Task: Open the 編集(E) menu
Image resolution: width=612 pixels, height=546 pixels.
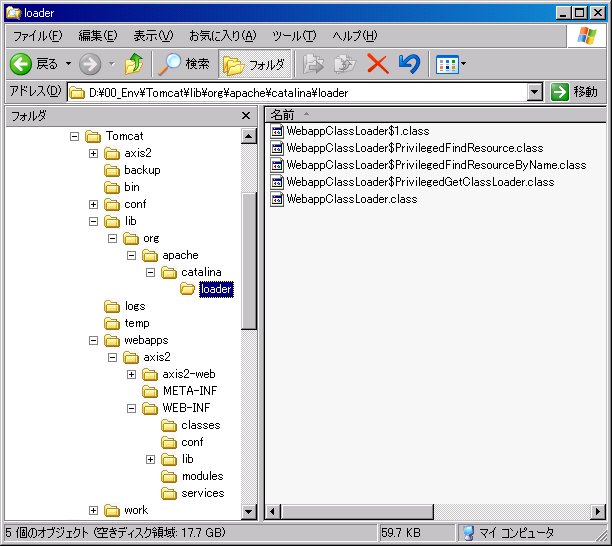Action: coord(98,36)
